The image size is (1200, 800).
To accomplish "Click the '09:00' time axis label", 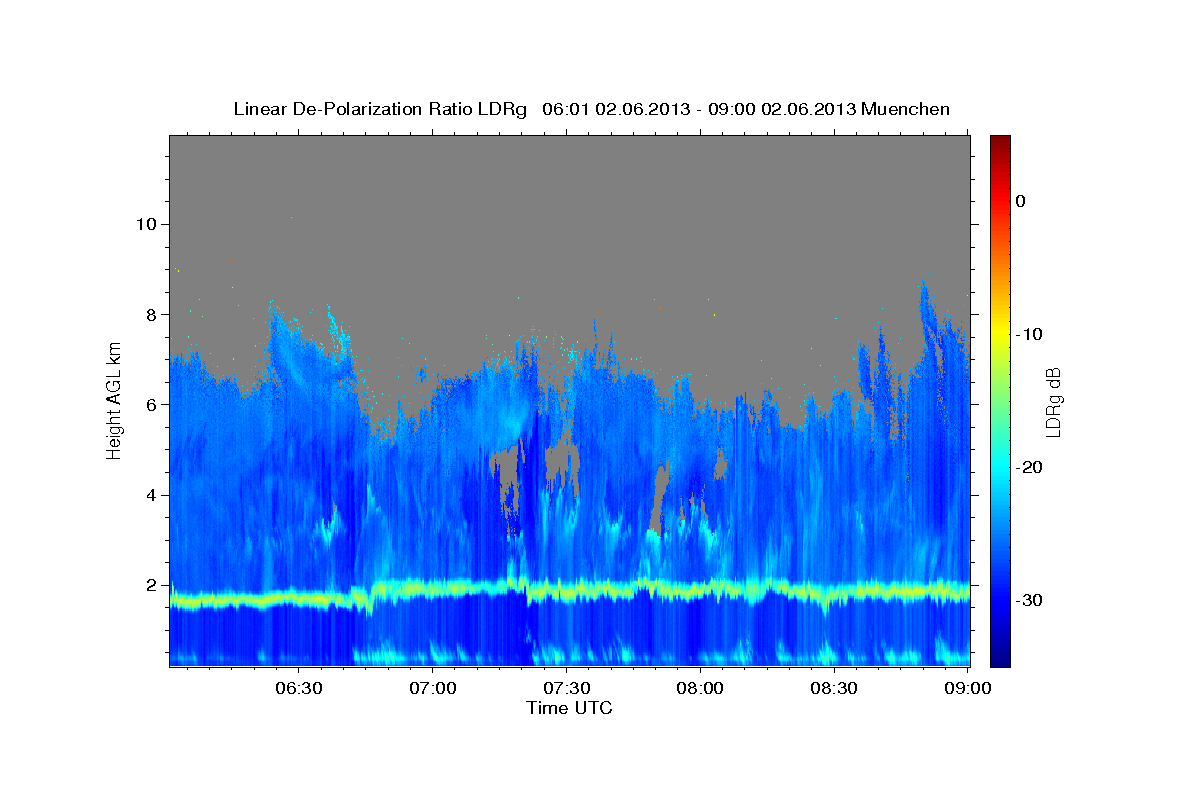I will tap(967, 688).
